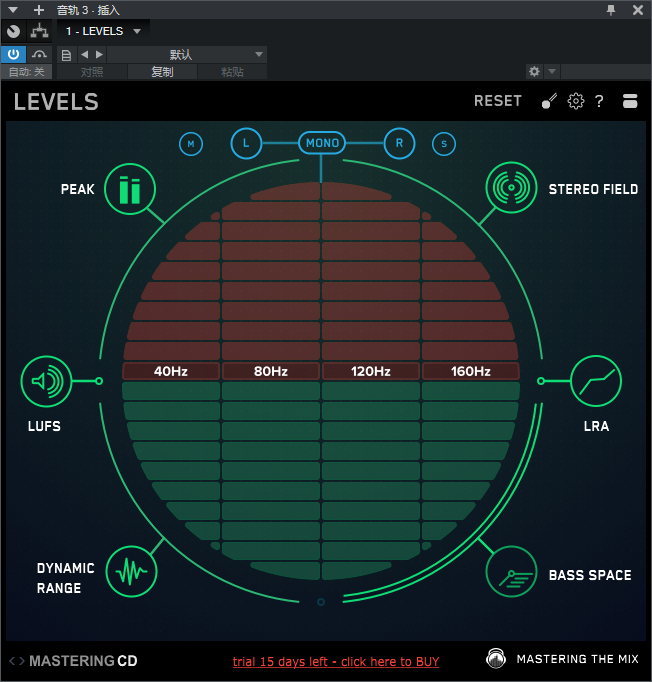
Task: Click the RESET button
Action: coord(498,101)
